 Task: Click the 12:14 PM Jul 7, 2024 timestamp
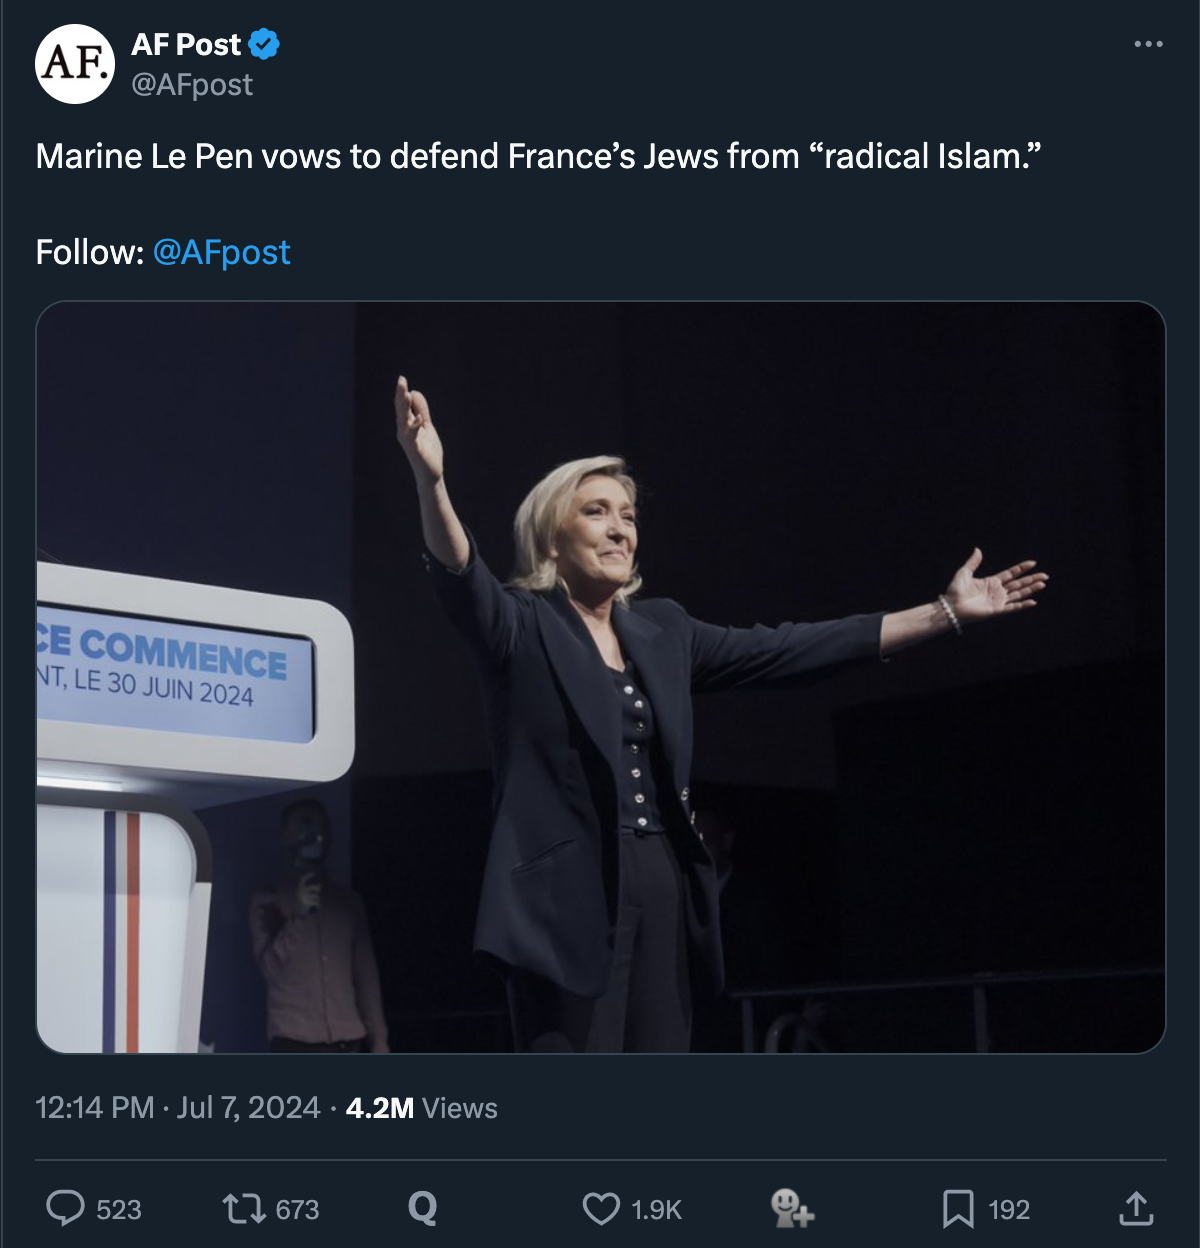click(177, 1108)
